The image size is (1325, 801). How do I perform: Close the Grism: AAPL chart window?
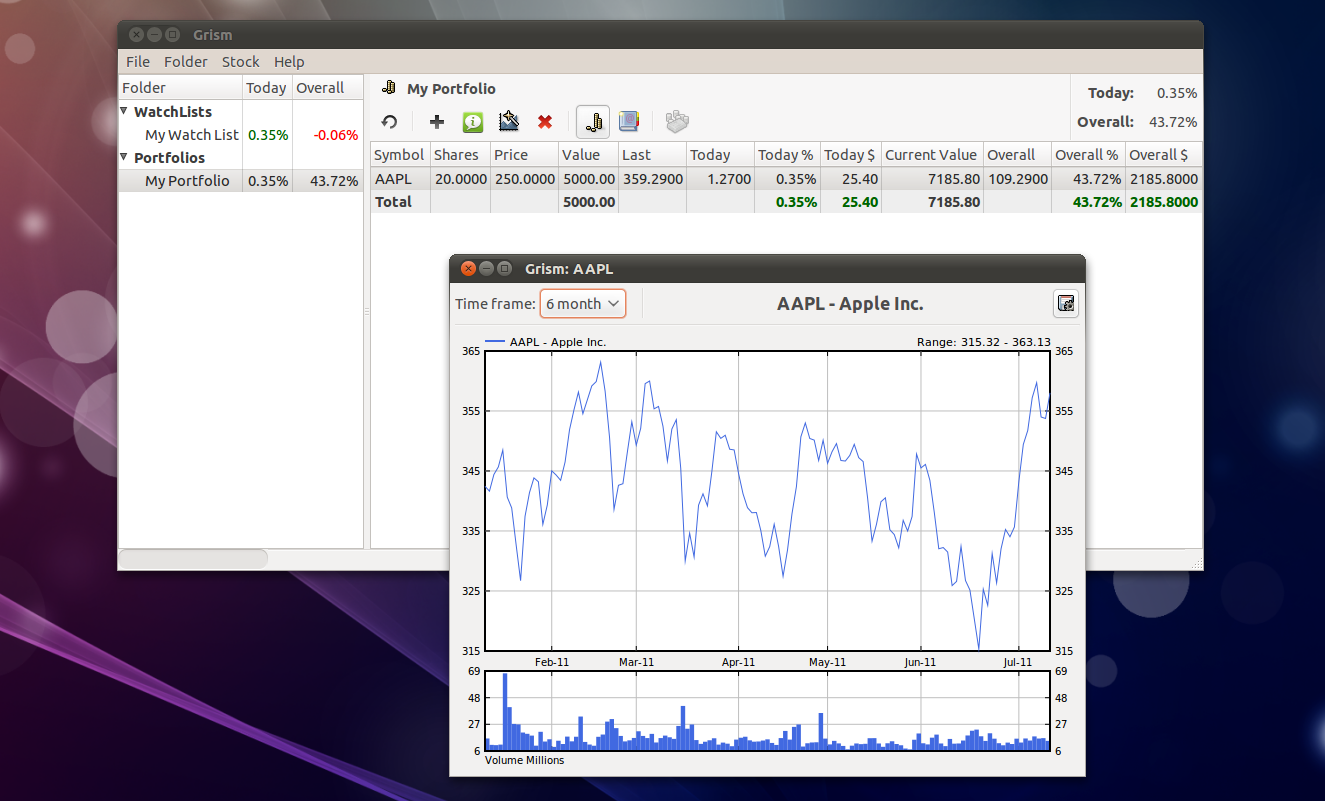click(468, 268)
